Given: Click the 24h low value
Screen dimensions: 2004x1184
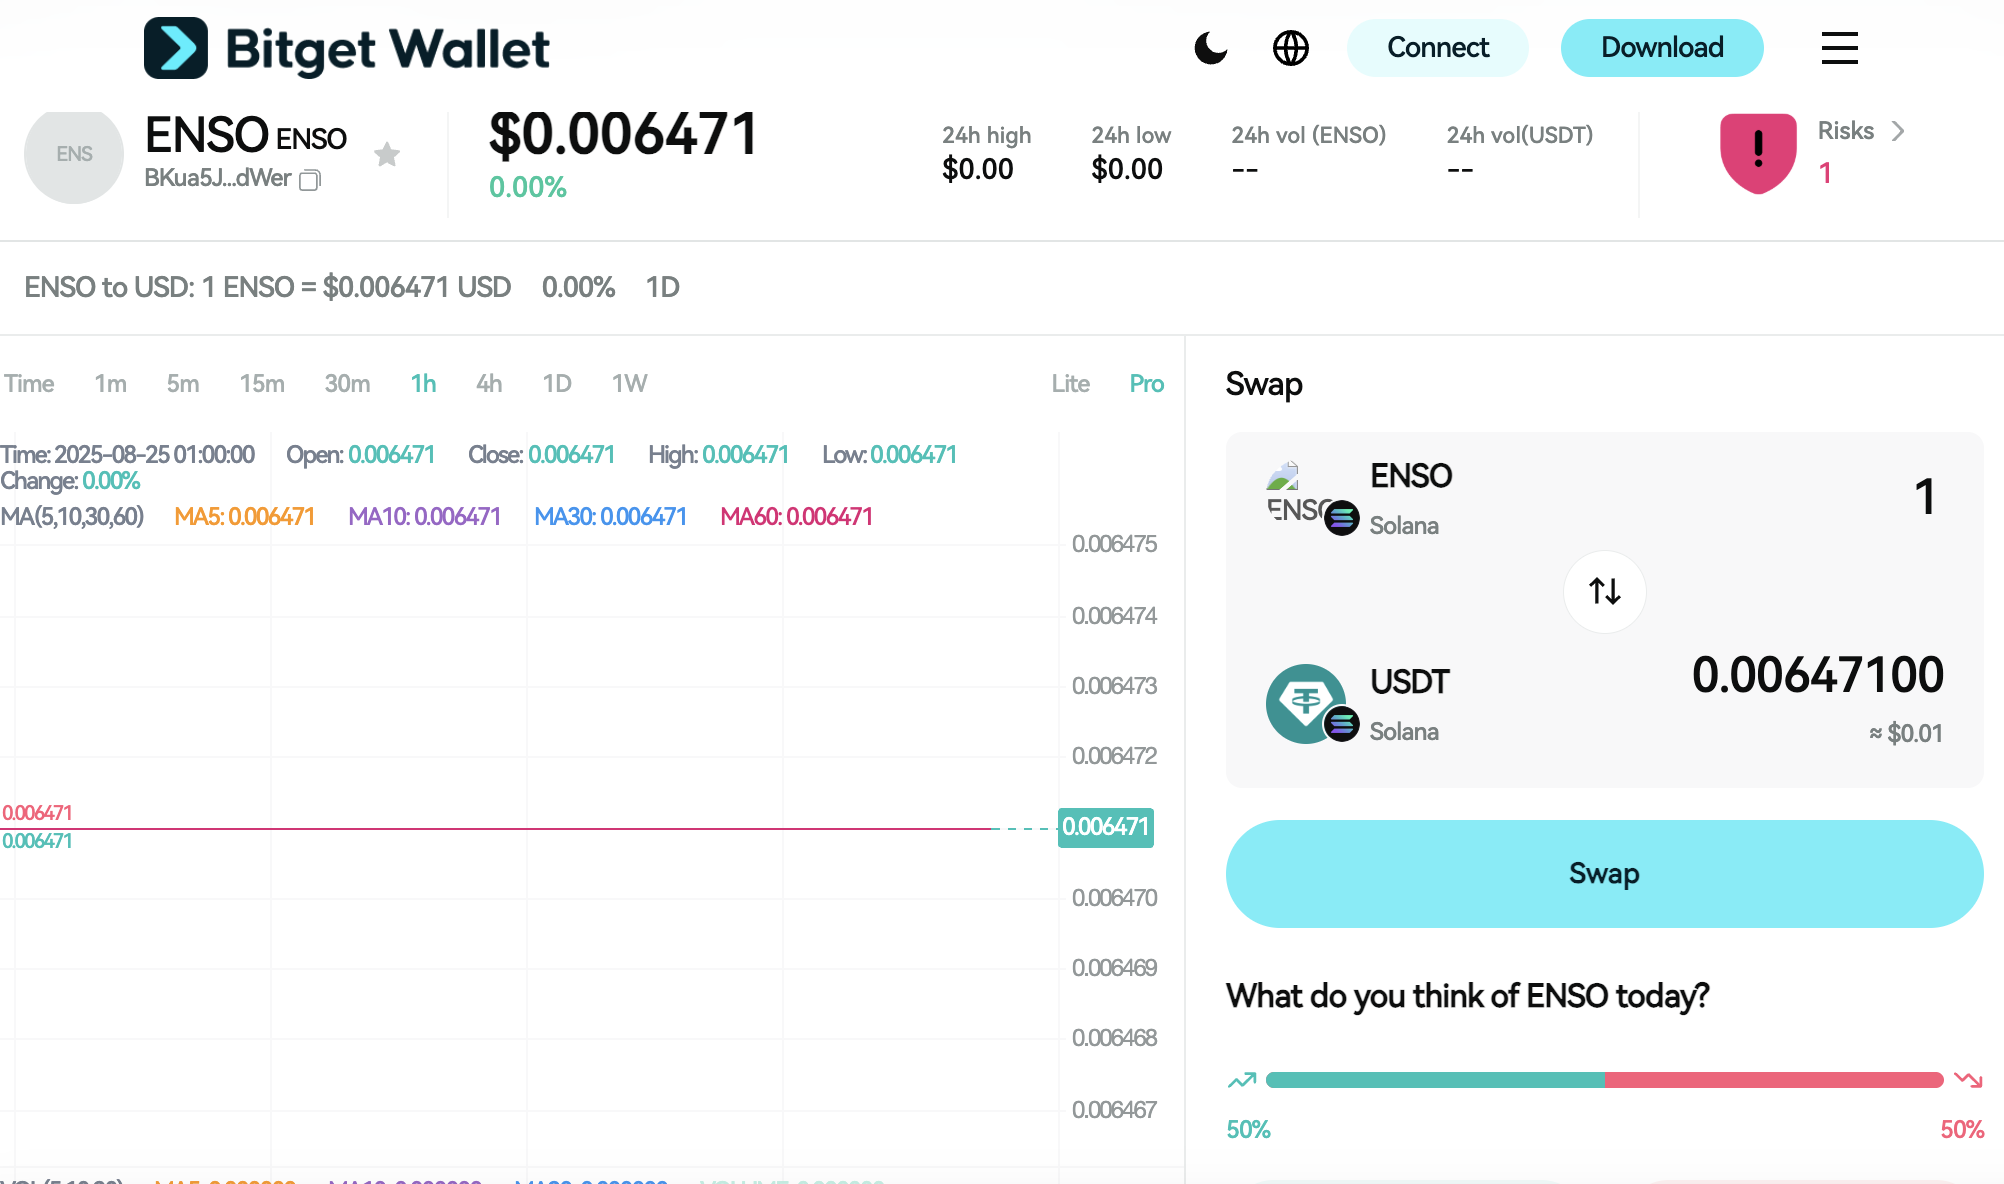Looking at the screenshot, I should [x=1127, y=169].
